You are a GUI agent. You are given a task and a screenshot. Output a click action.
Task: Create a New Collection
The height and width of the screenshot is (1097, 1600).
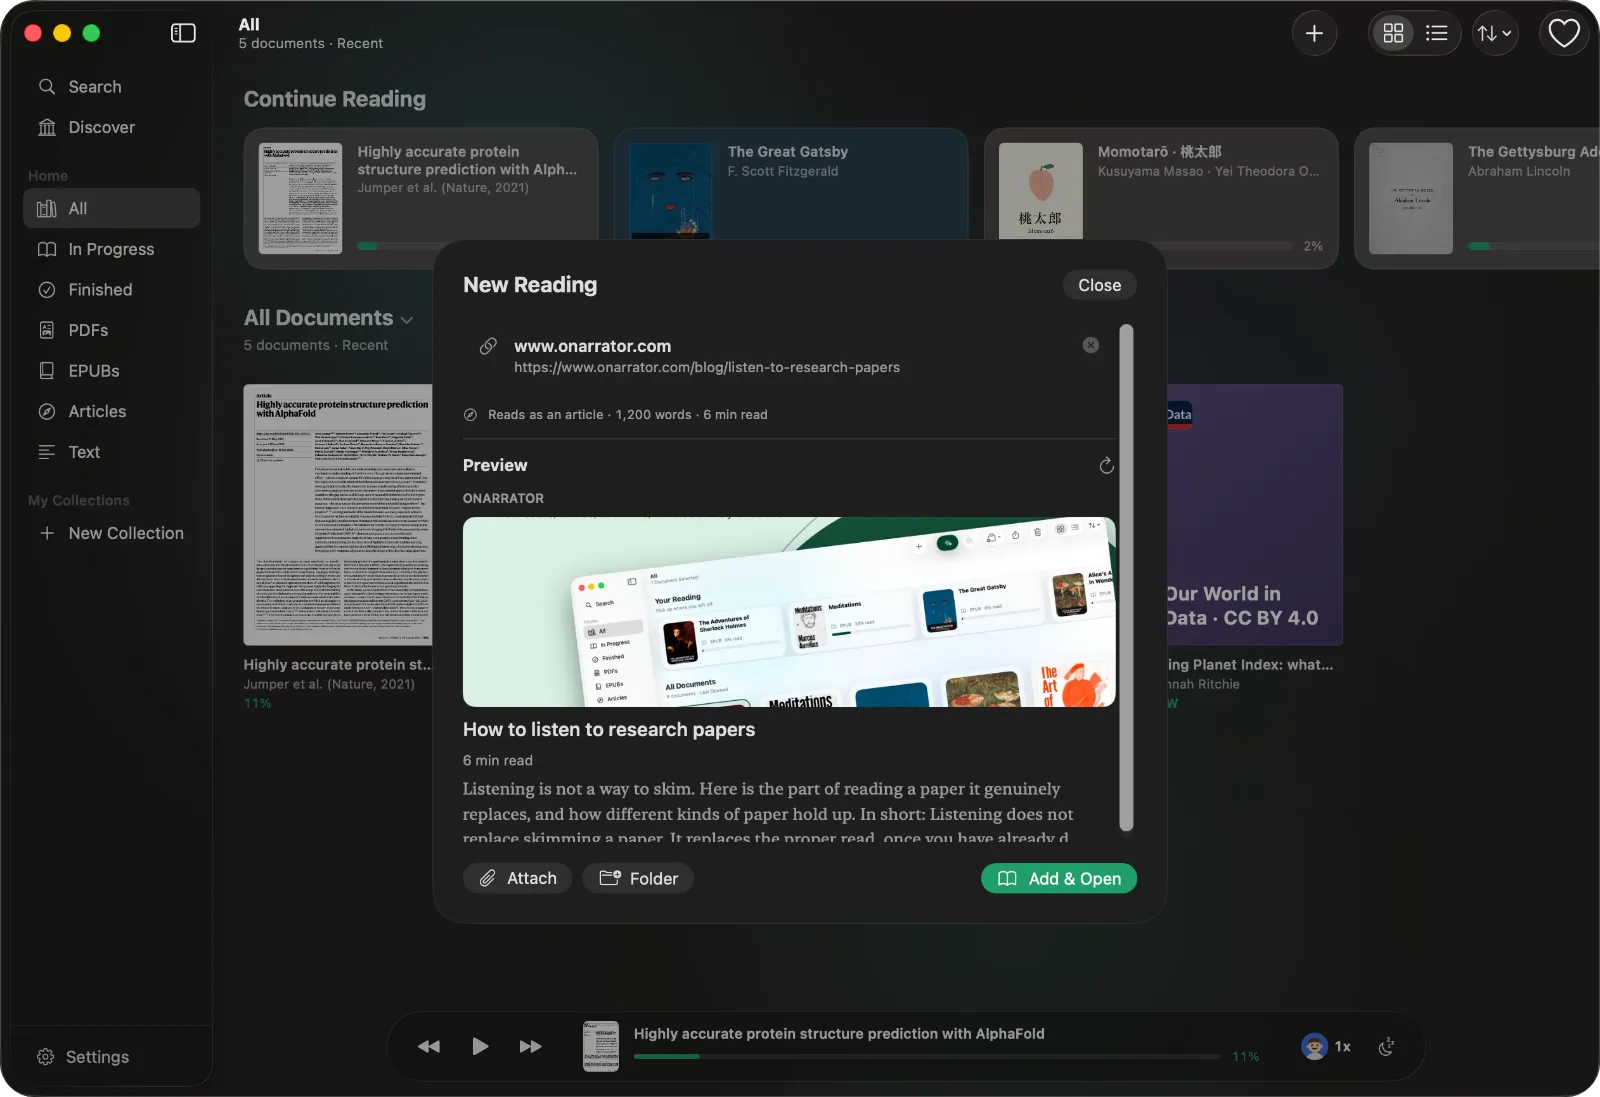tap(111, 533)
